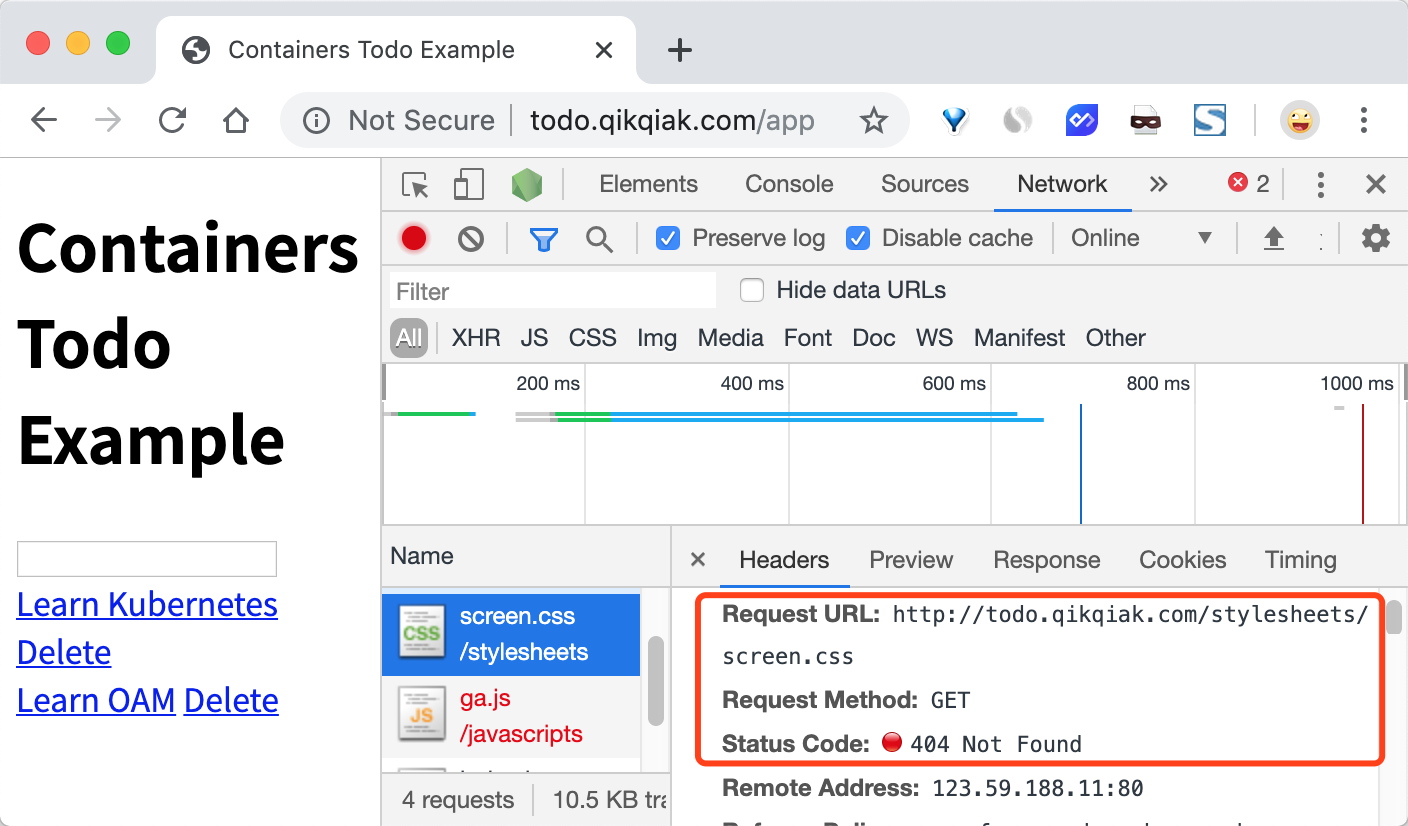The width and height of the screenshot is (1408, 826).
Task: Filter requests by Other
Action: [1115, 338]
